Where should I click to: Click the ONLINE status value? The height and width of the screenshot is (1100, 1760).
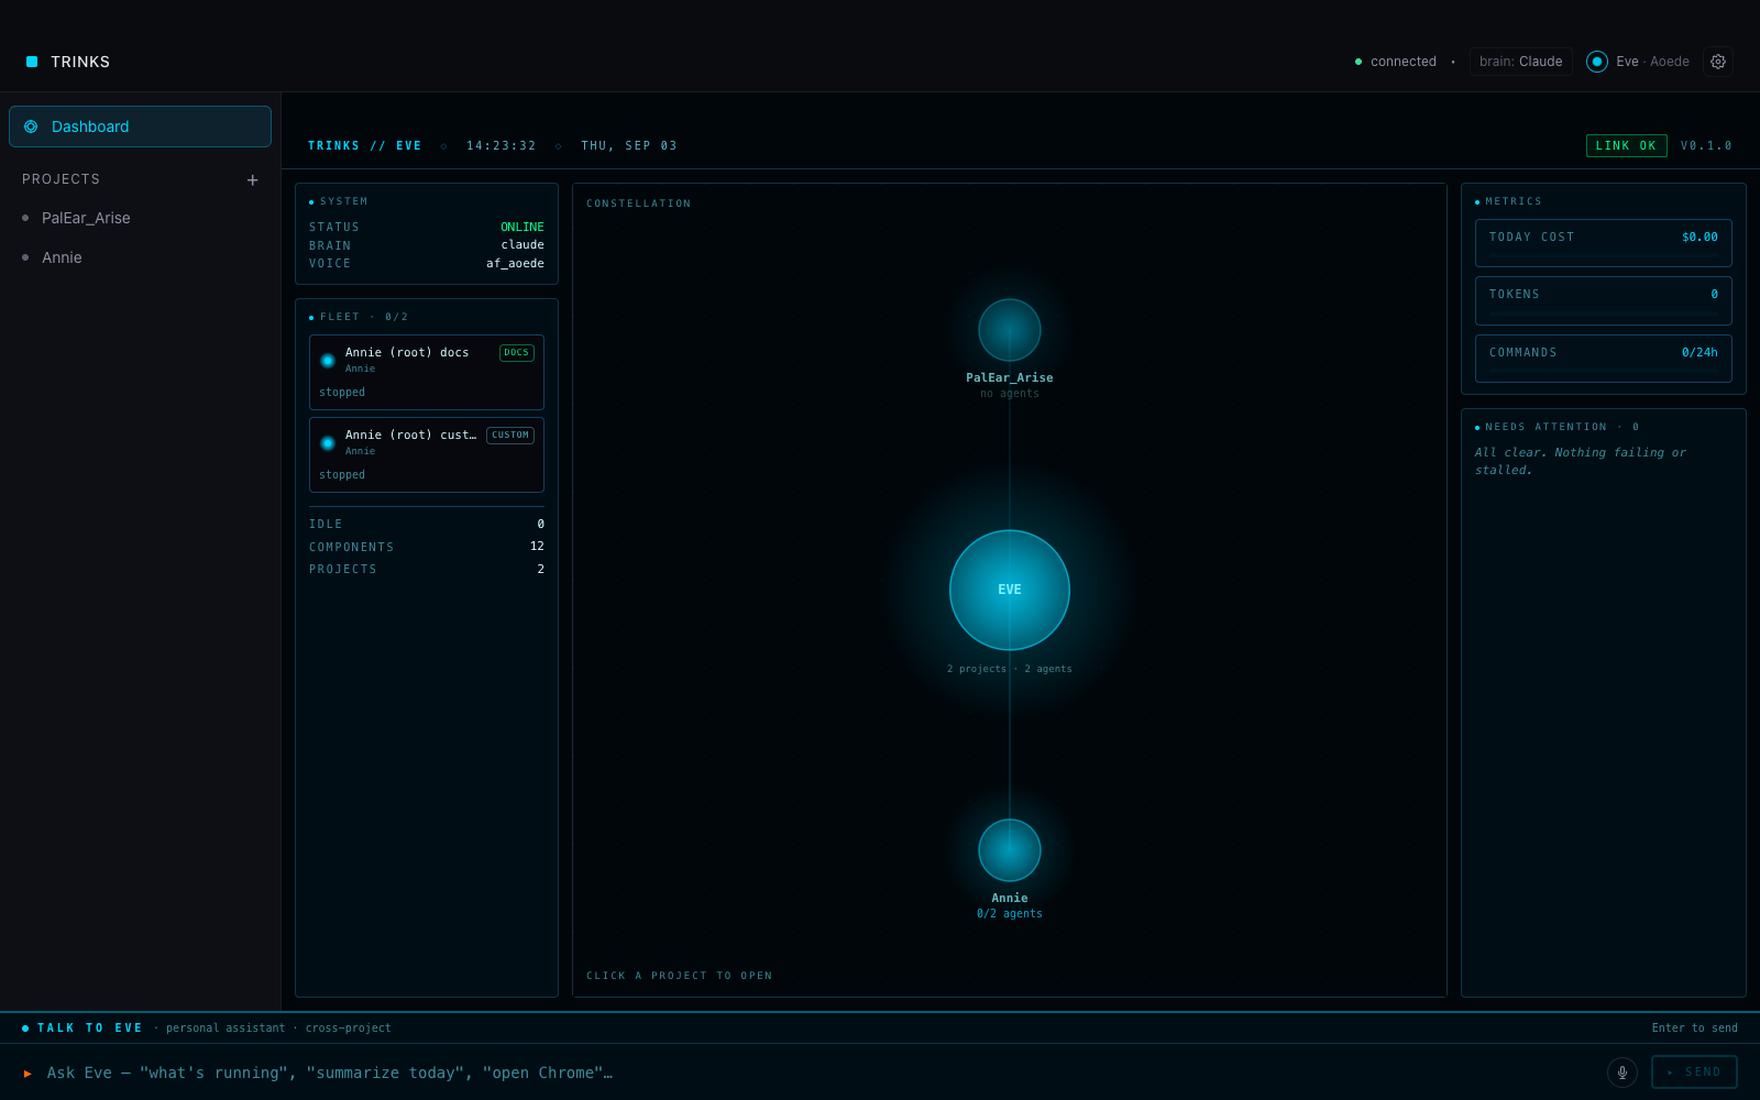click(x=522, y=228)
